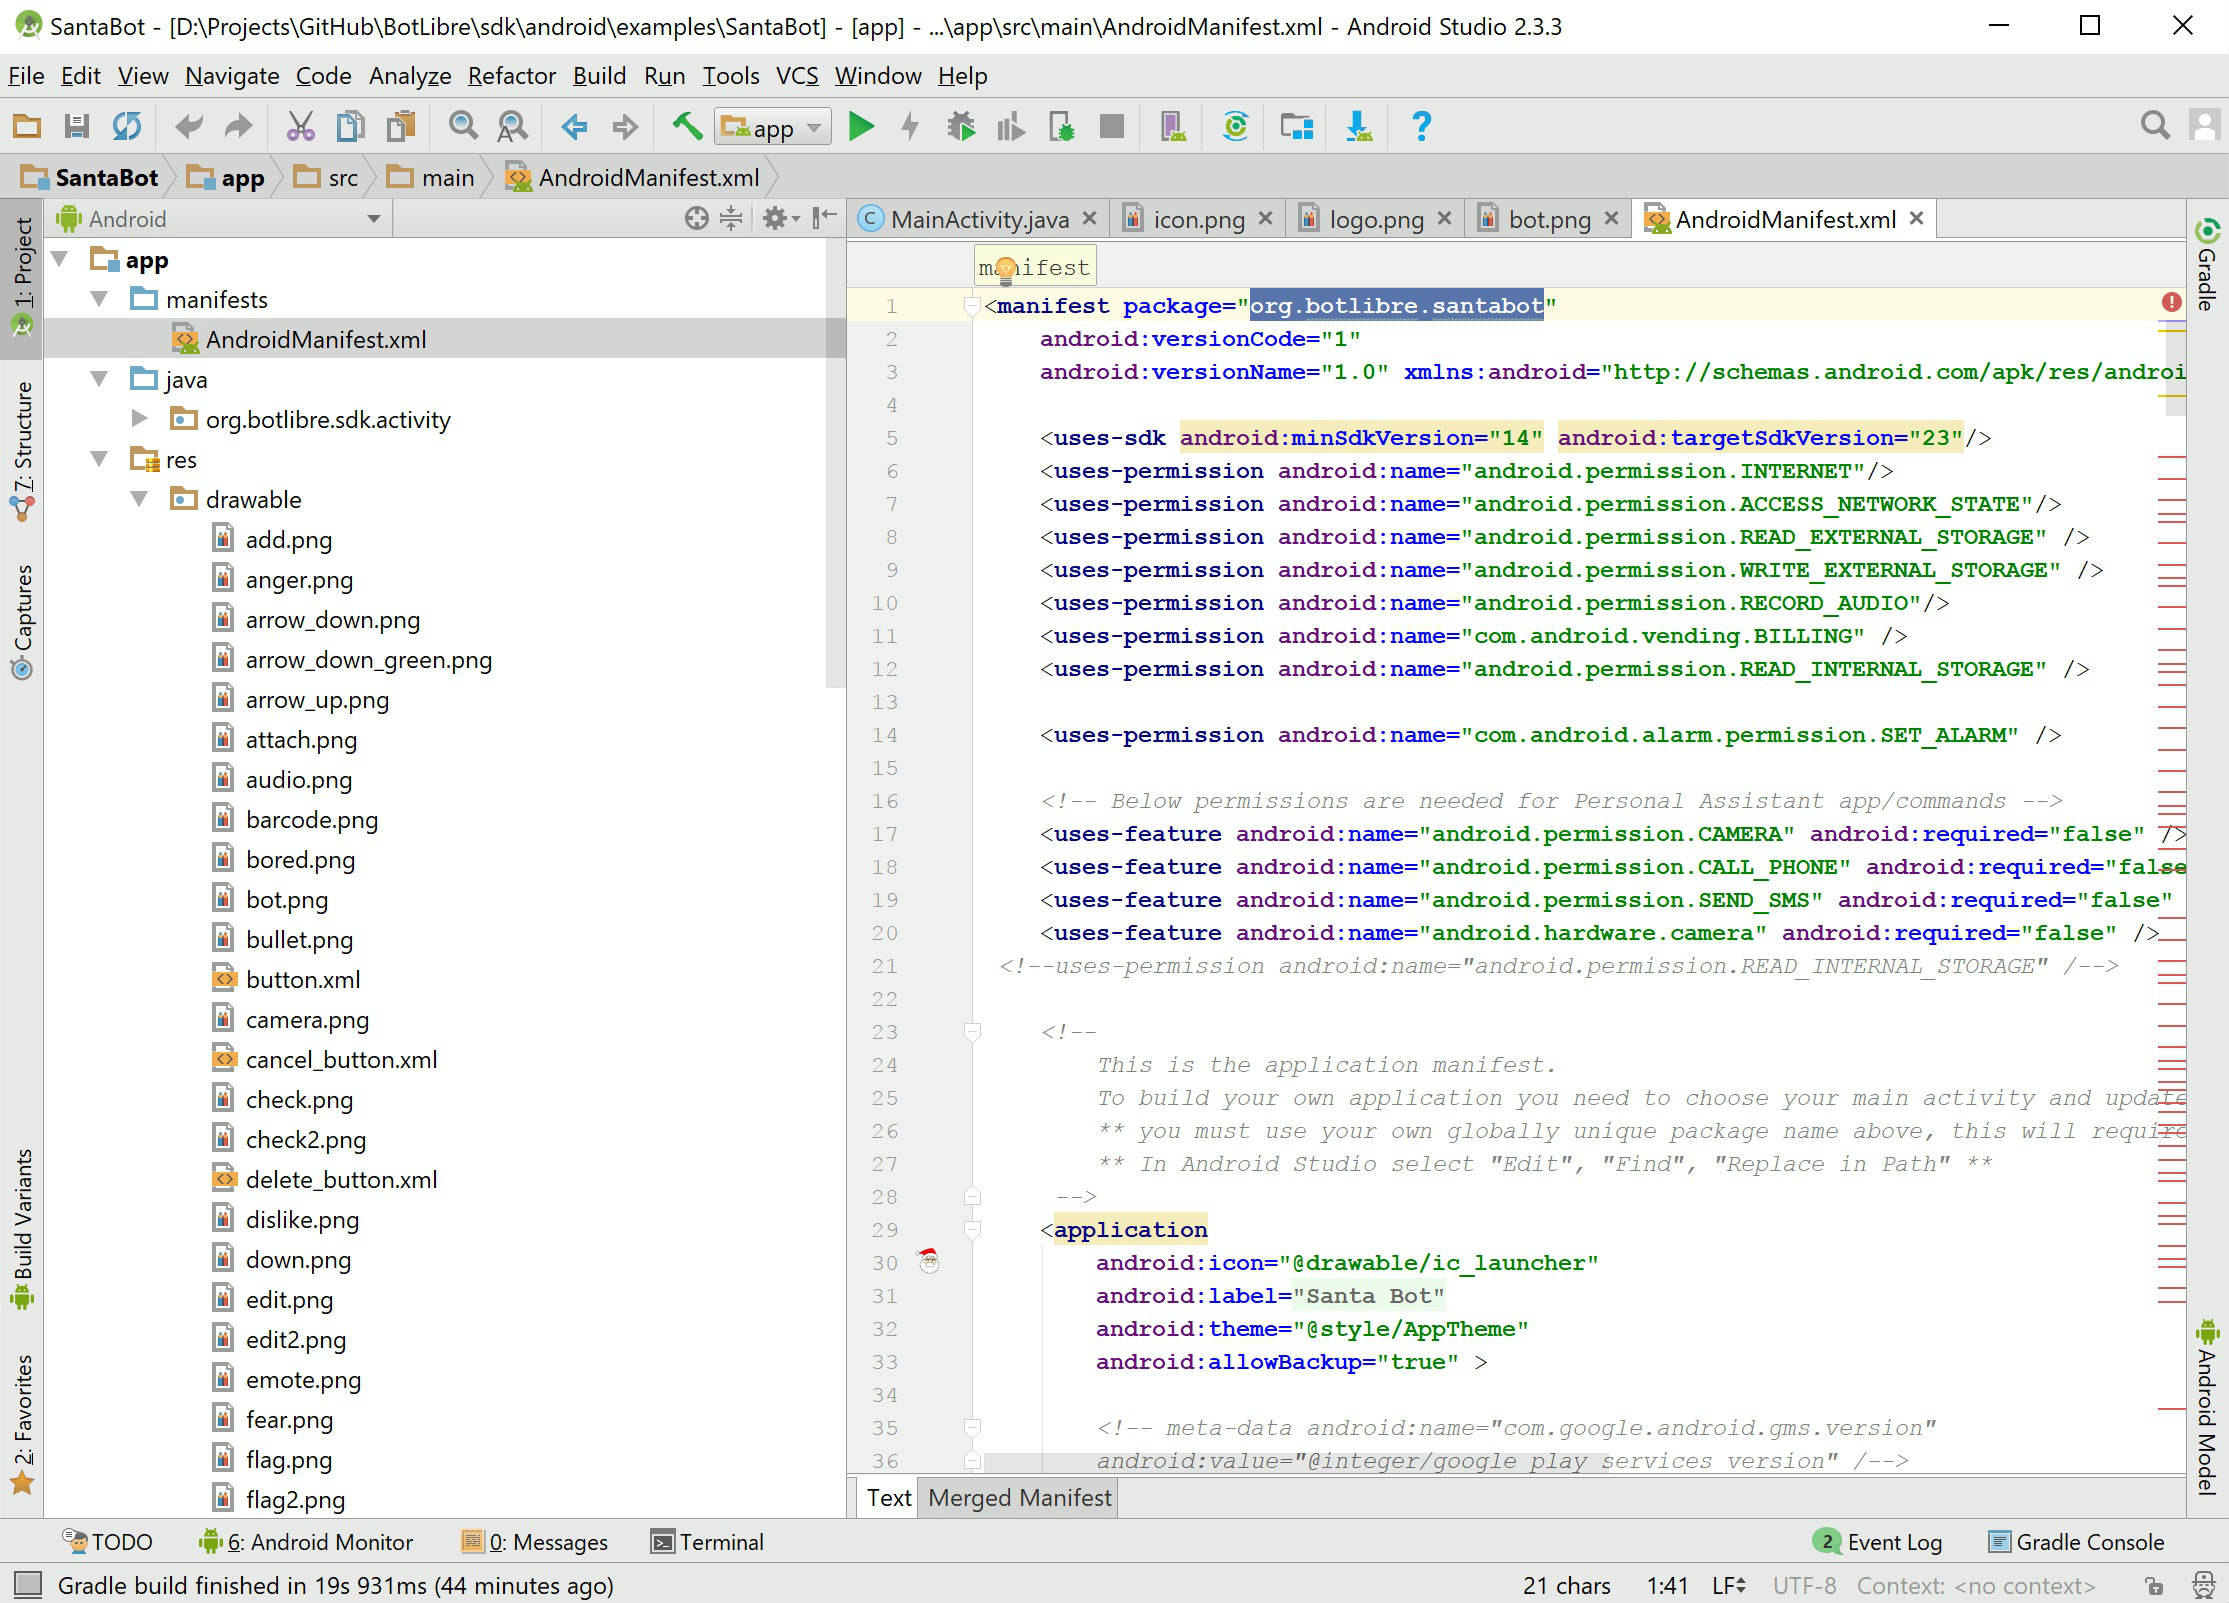This screenshot has height=1603, width=2229.
Task: Open Project panel settings gear
Action: (780, 218)
